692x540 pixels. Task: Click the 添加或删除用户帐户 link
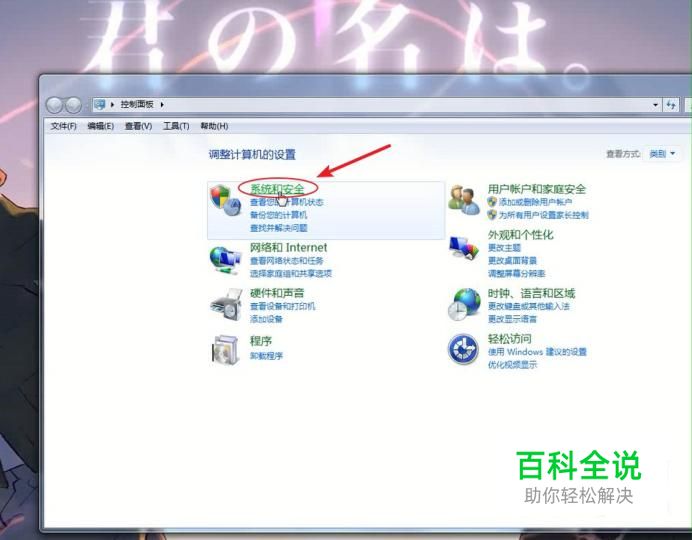pos(535,202)
